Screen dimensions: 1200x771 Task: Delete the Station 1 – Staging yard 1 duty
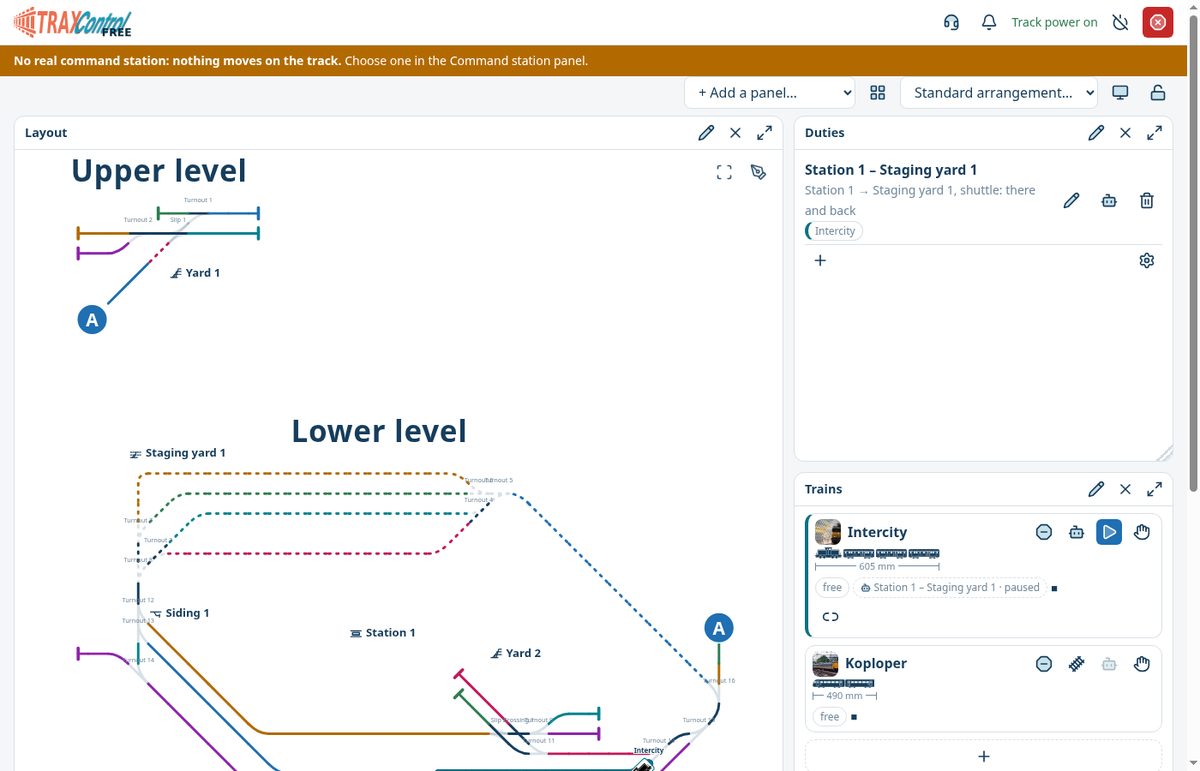coord(1147,201)
